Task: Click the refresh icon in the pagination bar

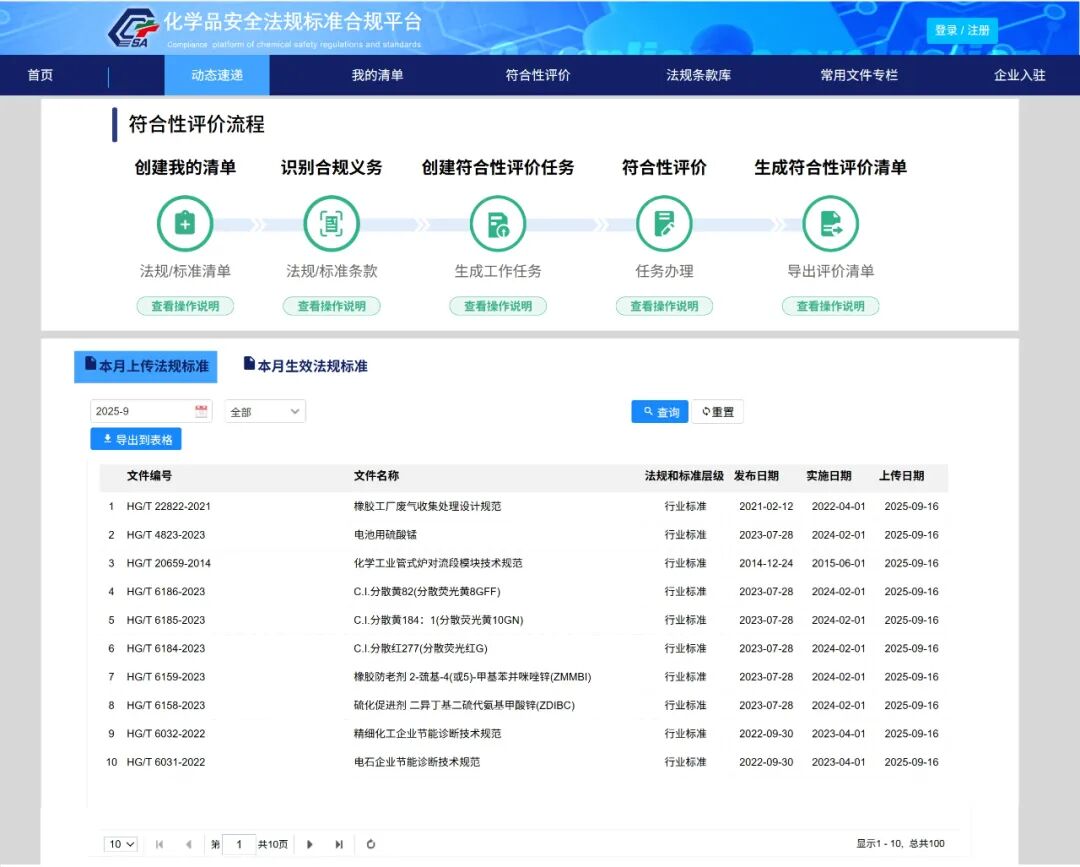Action: 370,844
